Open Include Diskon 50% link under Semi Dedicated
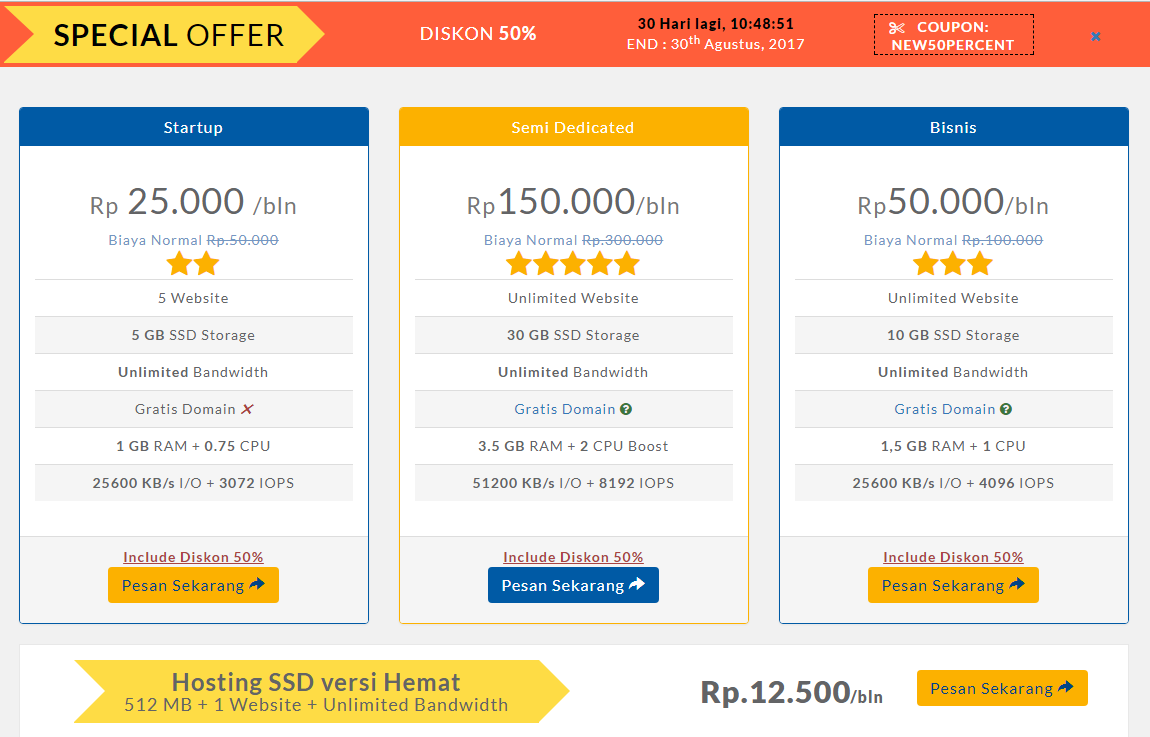The image size is (1150, 737). click(x=573, y=557)
